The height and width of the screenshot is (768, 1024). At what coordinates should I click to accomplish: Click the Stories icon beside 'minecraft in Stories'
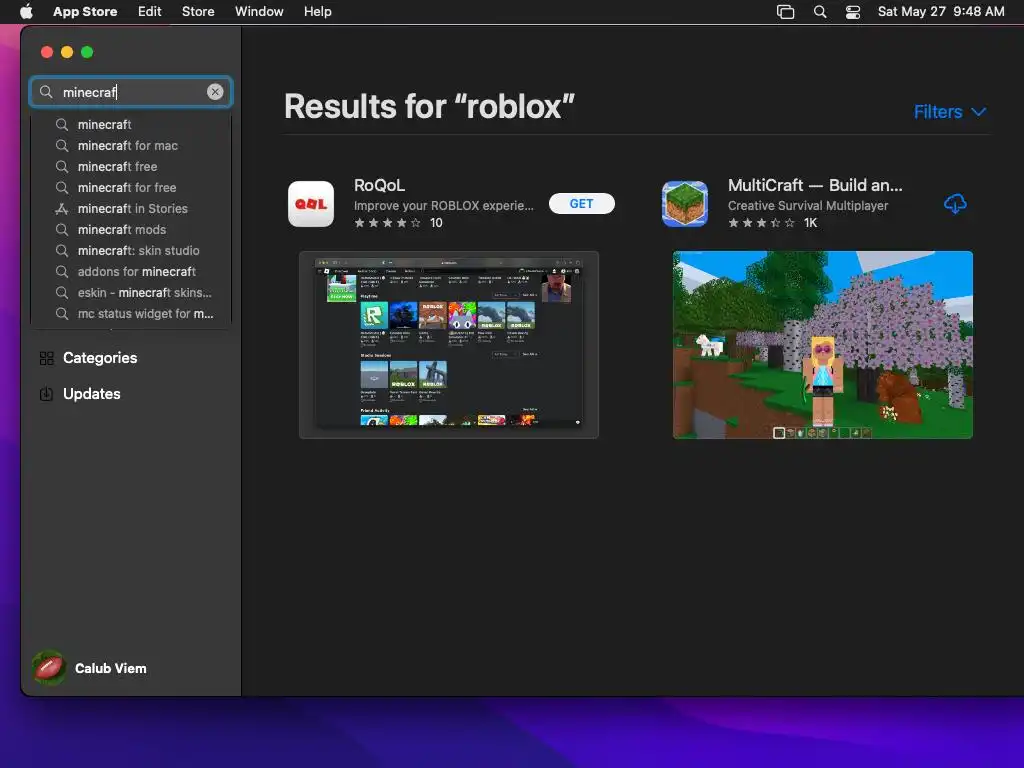click(x=62, y=208)
